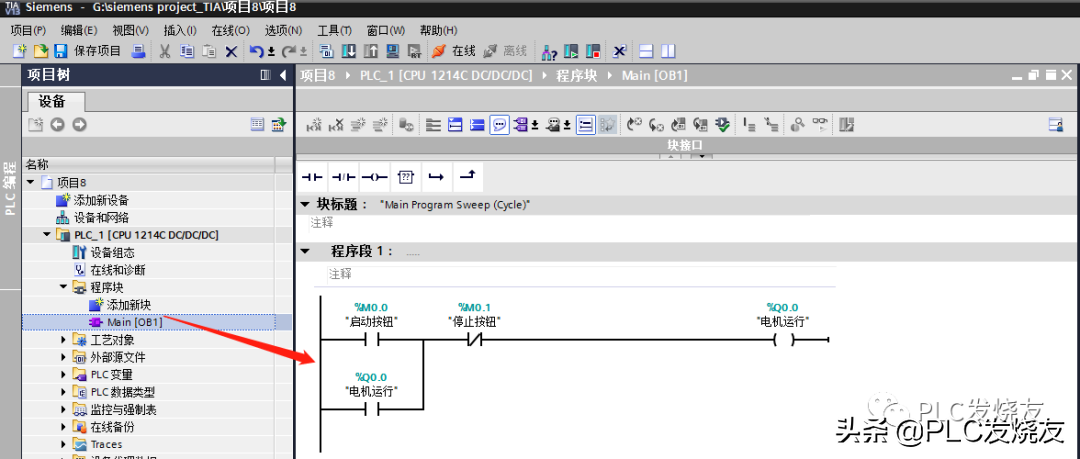This screenshot has height=459, width=1080.
Task: Click the Stop CPU icon
Action: [592, 51]
